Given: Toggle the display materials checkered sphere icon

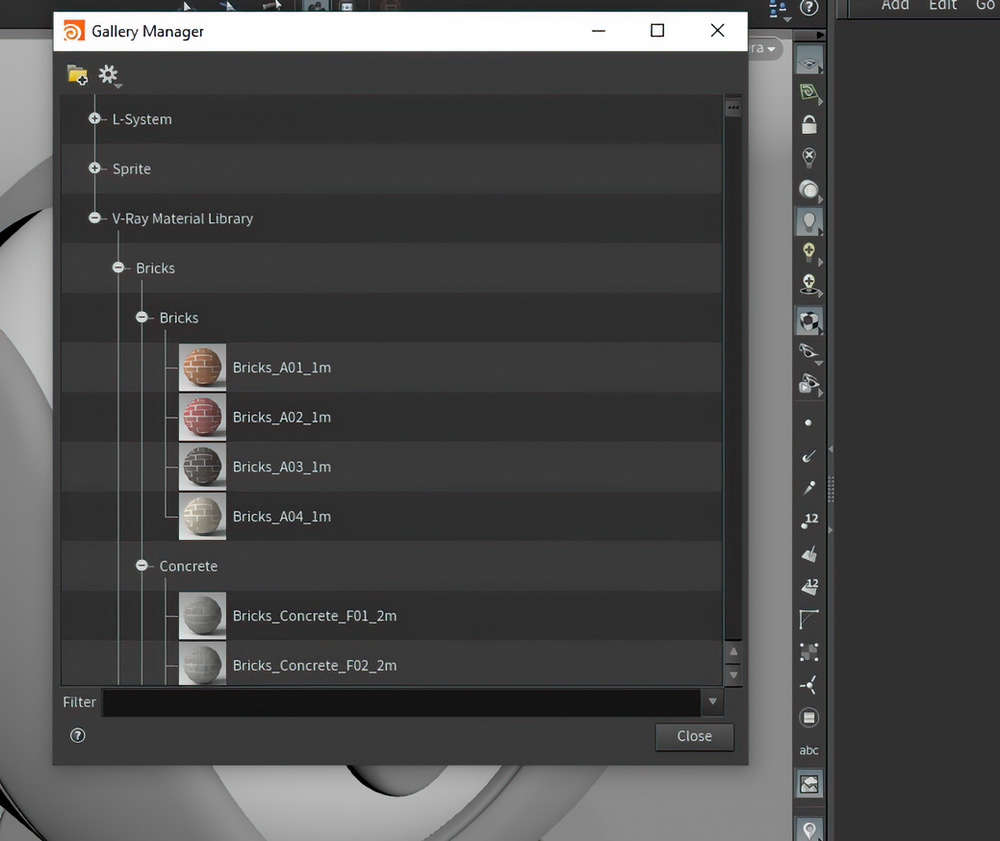Looking at the screenshot, I should tap(809, 321).
